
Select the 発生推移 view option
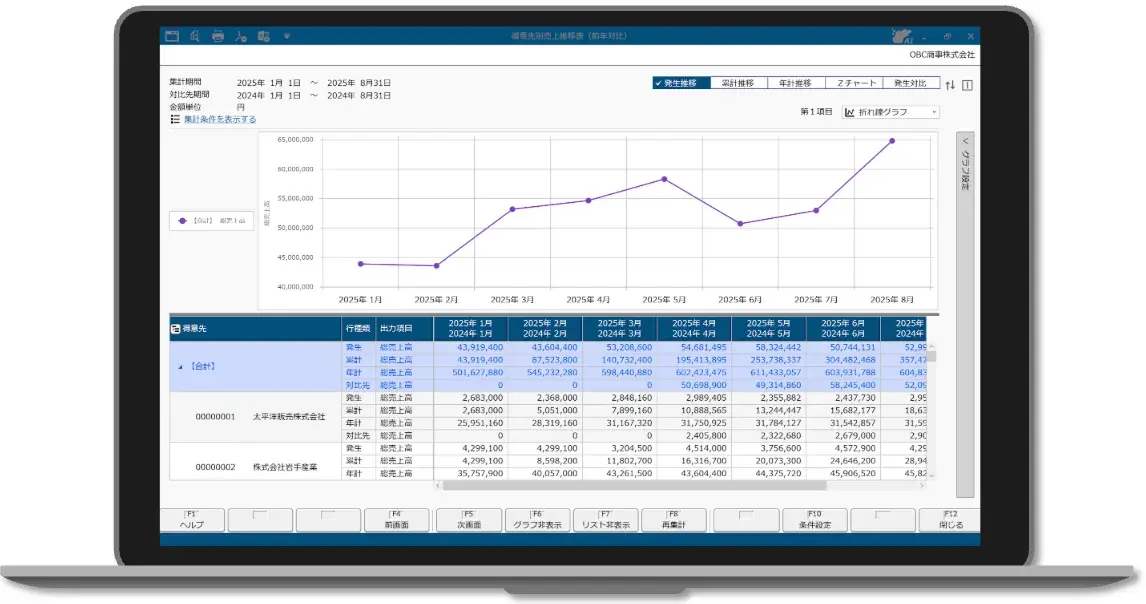681,84
